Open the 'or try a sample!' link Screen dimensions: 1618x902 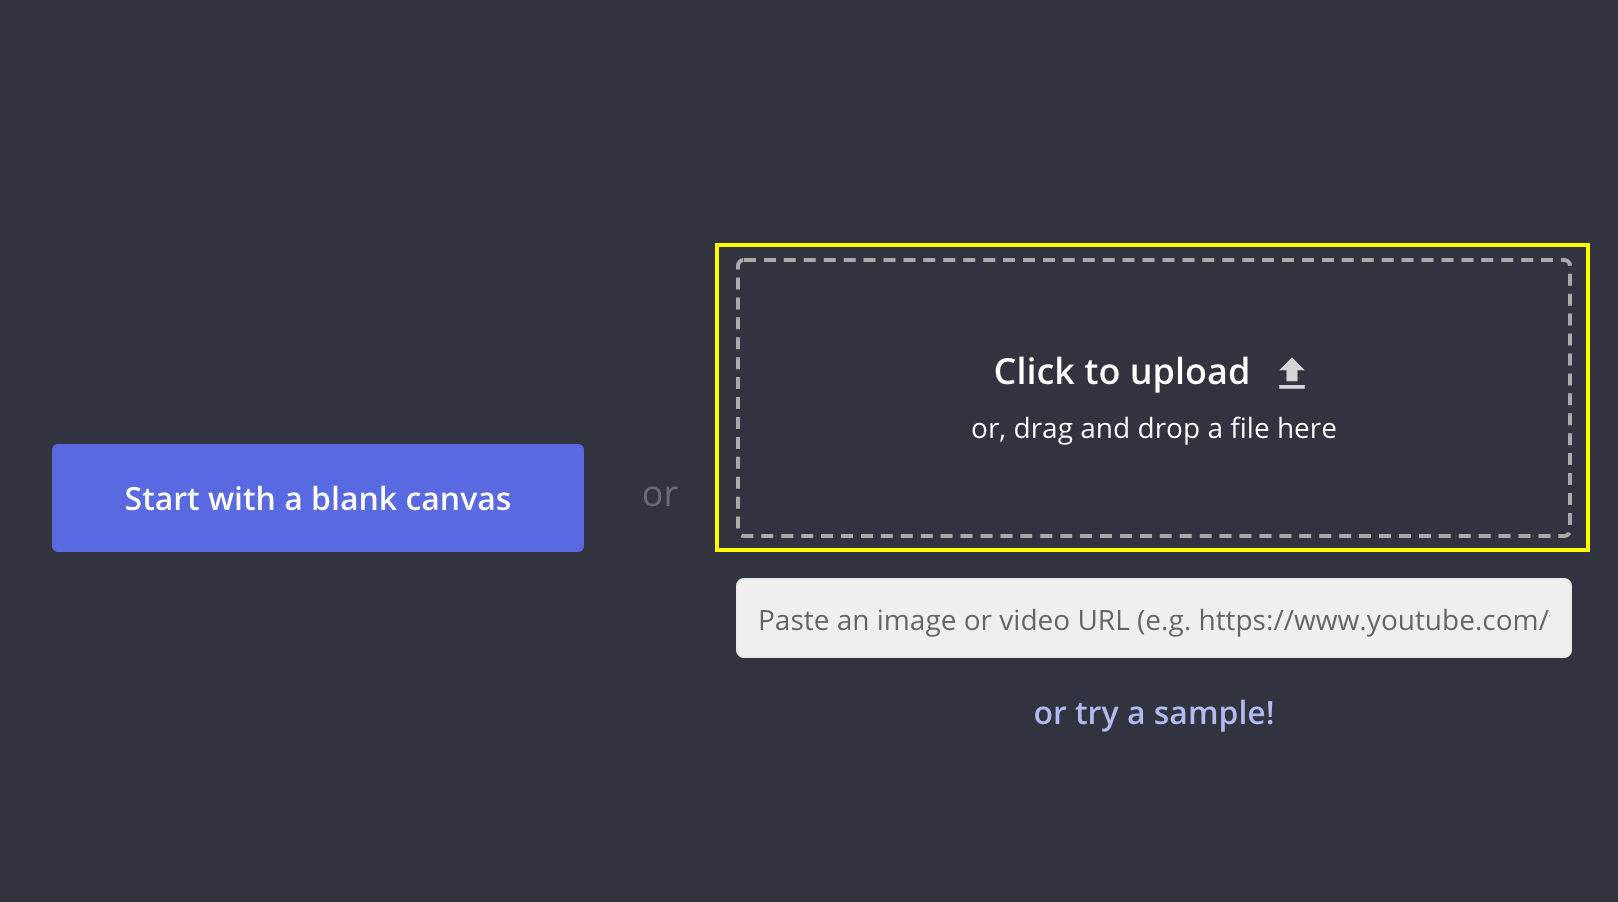click(x=1153, y=713)
